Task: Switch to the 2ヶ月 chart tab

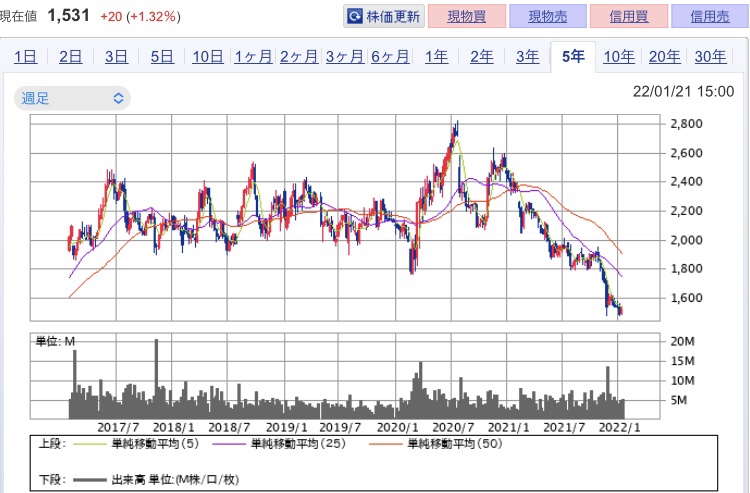Action: point(299,57)
